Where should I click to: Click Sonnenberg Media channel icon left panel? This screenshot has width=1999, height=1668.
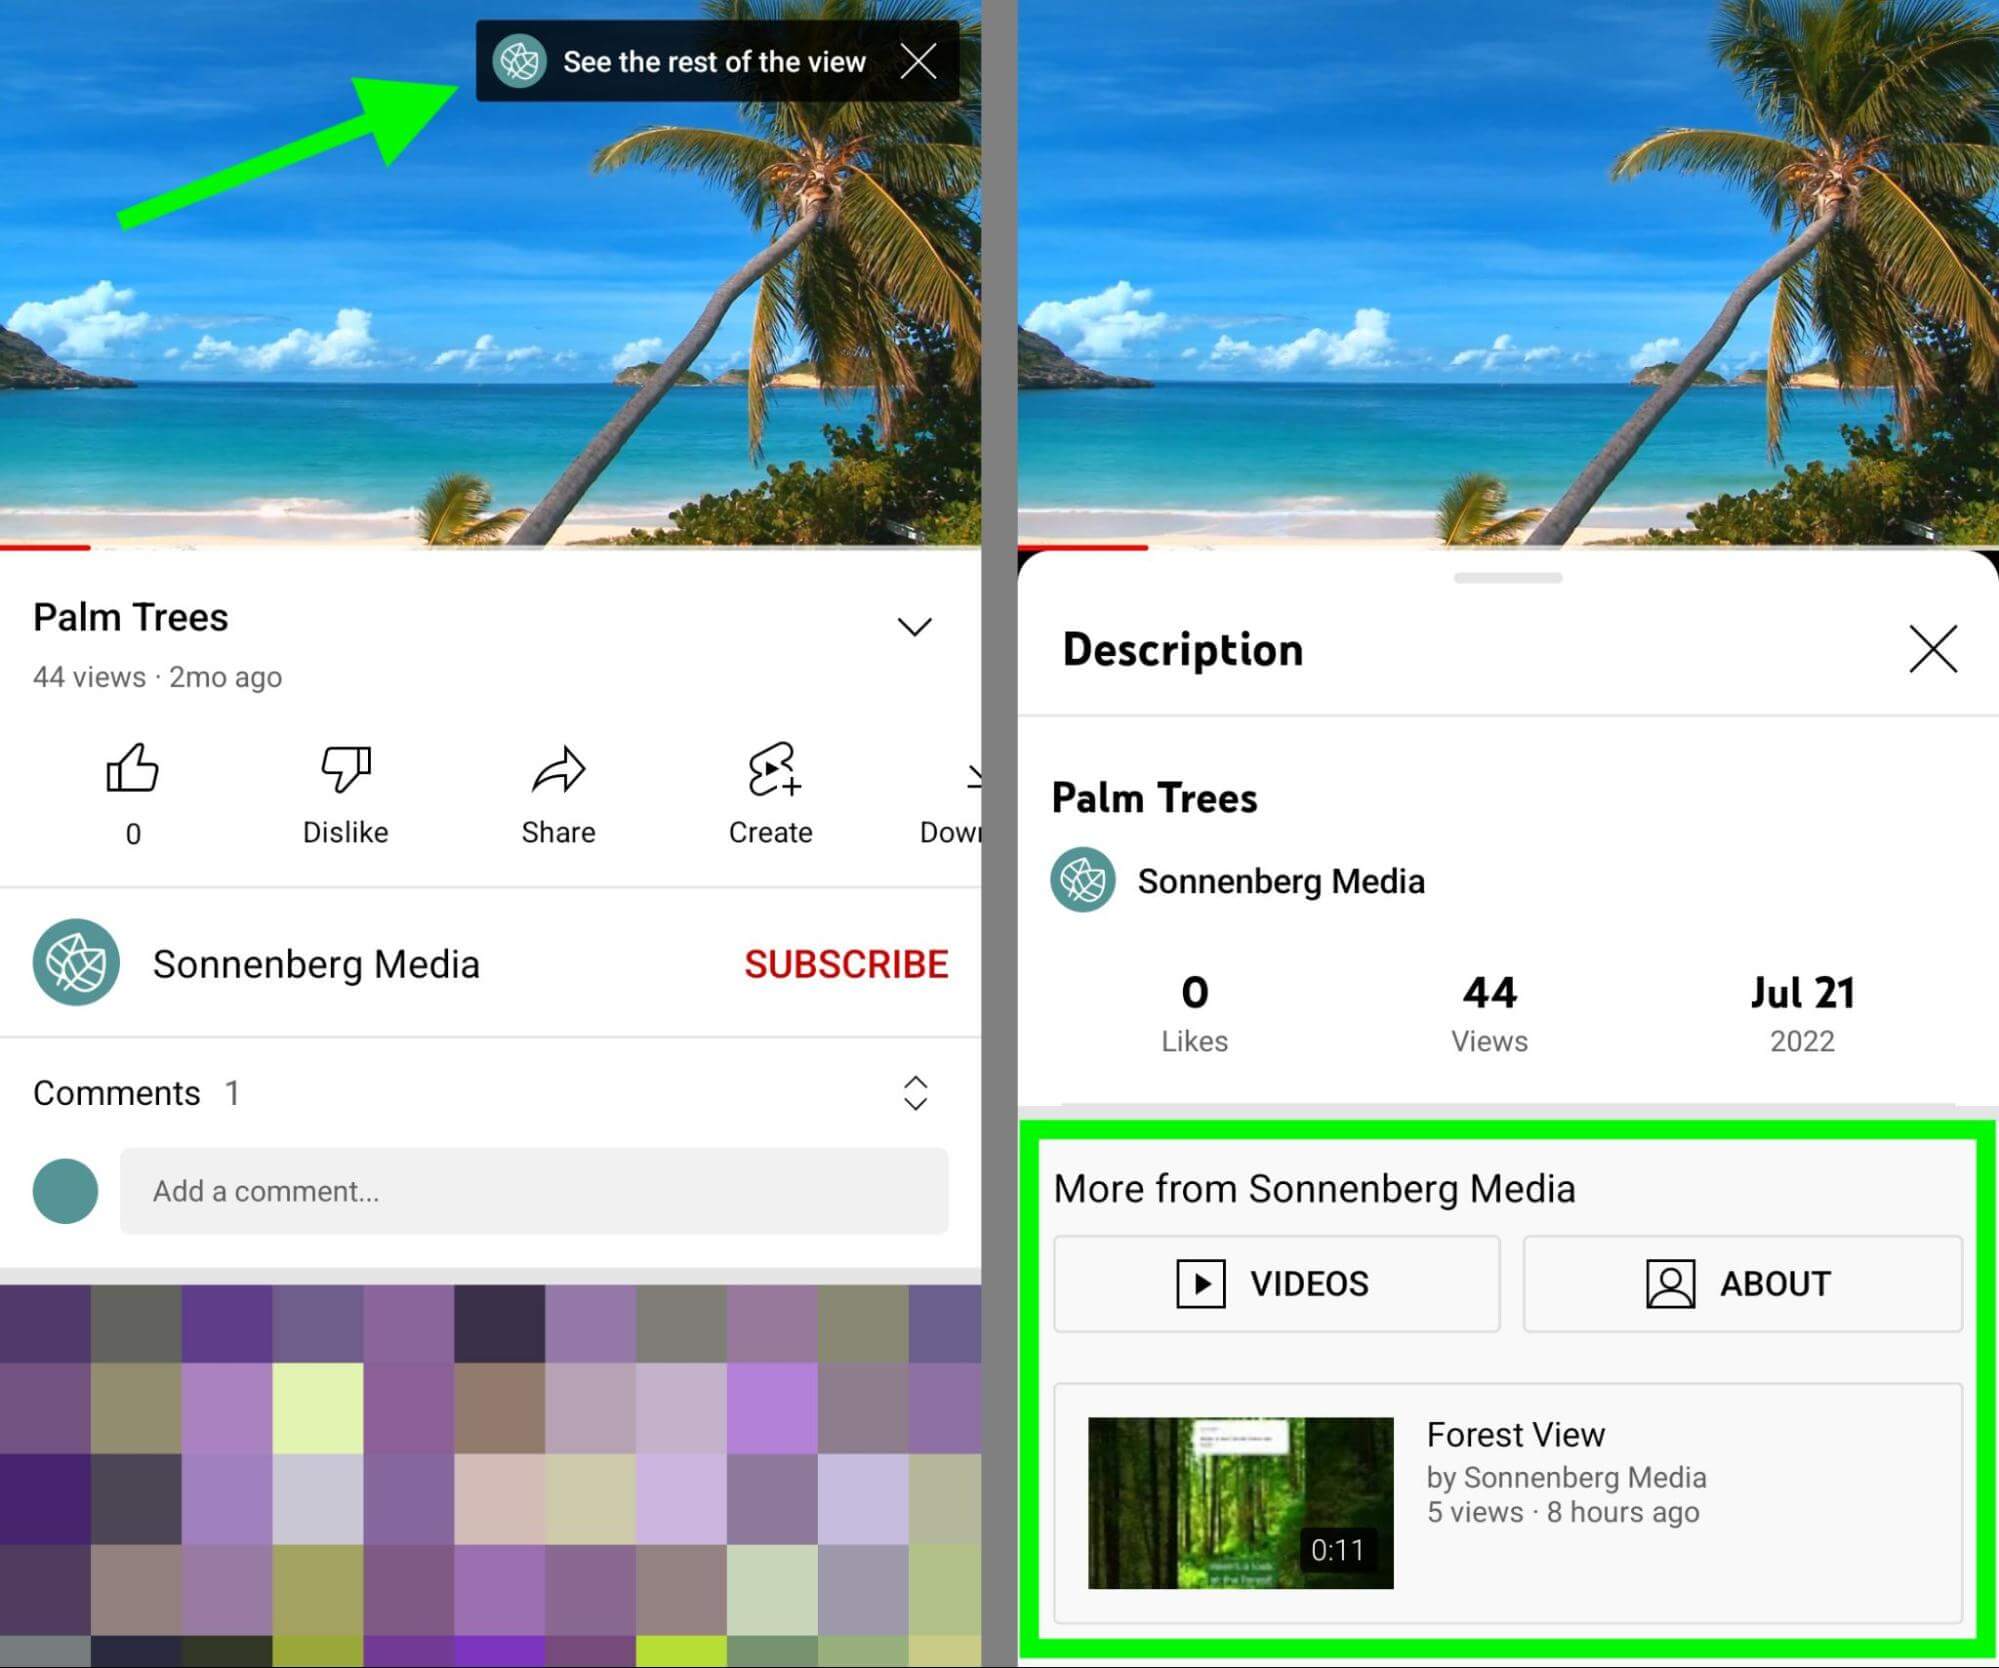[78, 963]
